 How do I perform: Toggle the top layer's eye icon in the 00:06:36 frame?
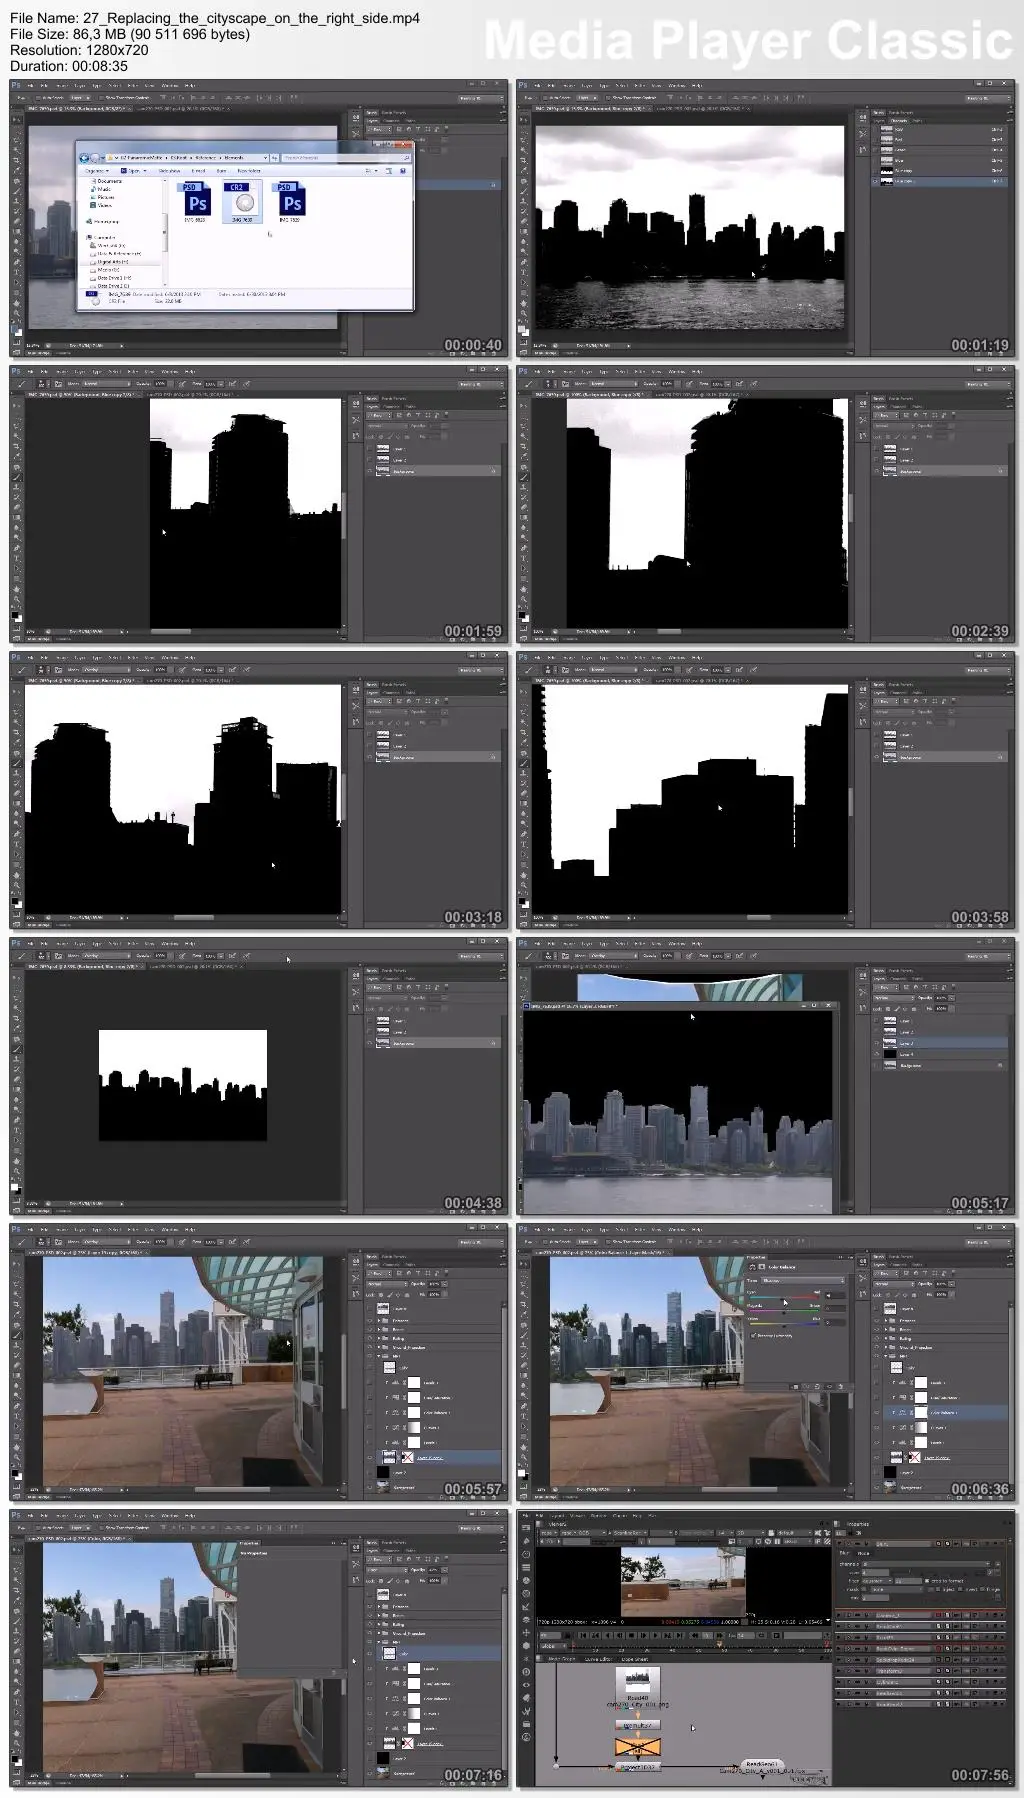coord(876,1308)
